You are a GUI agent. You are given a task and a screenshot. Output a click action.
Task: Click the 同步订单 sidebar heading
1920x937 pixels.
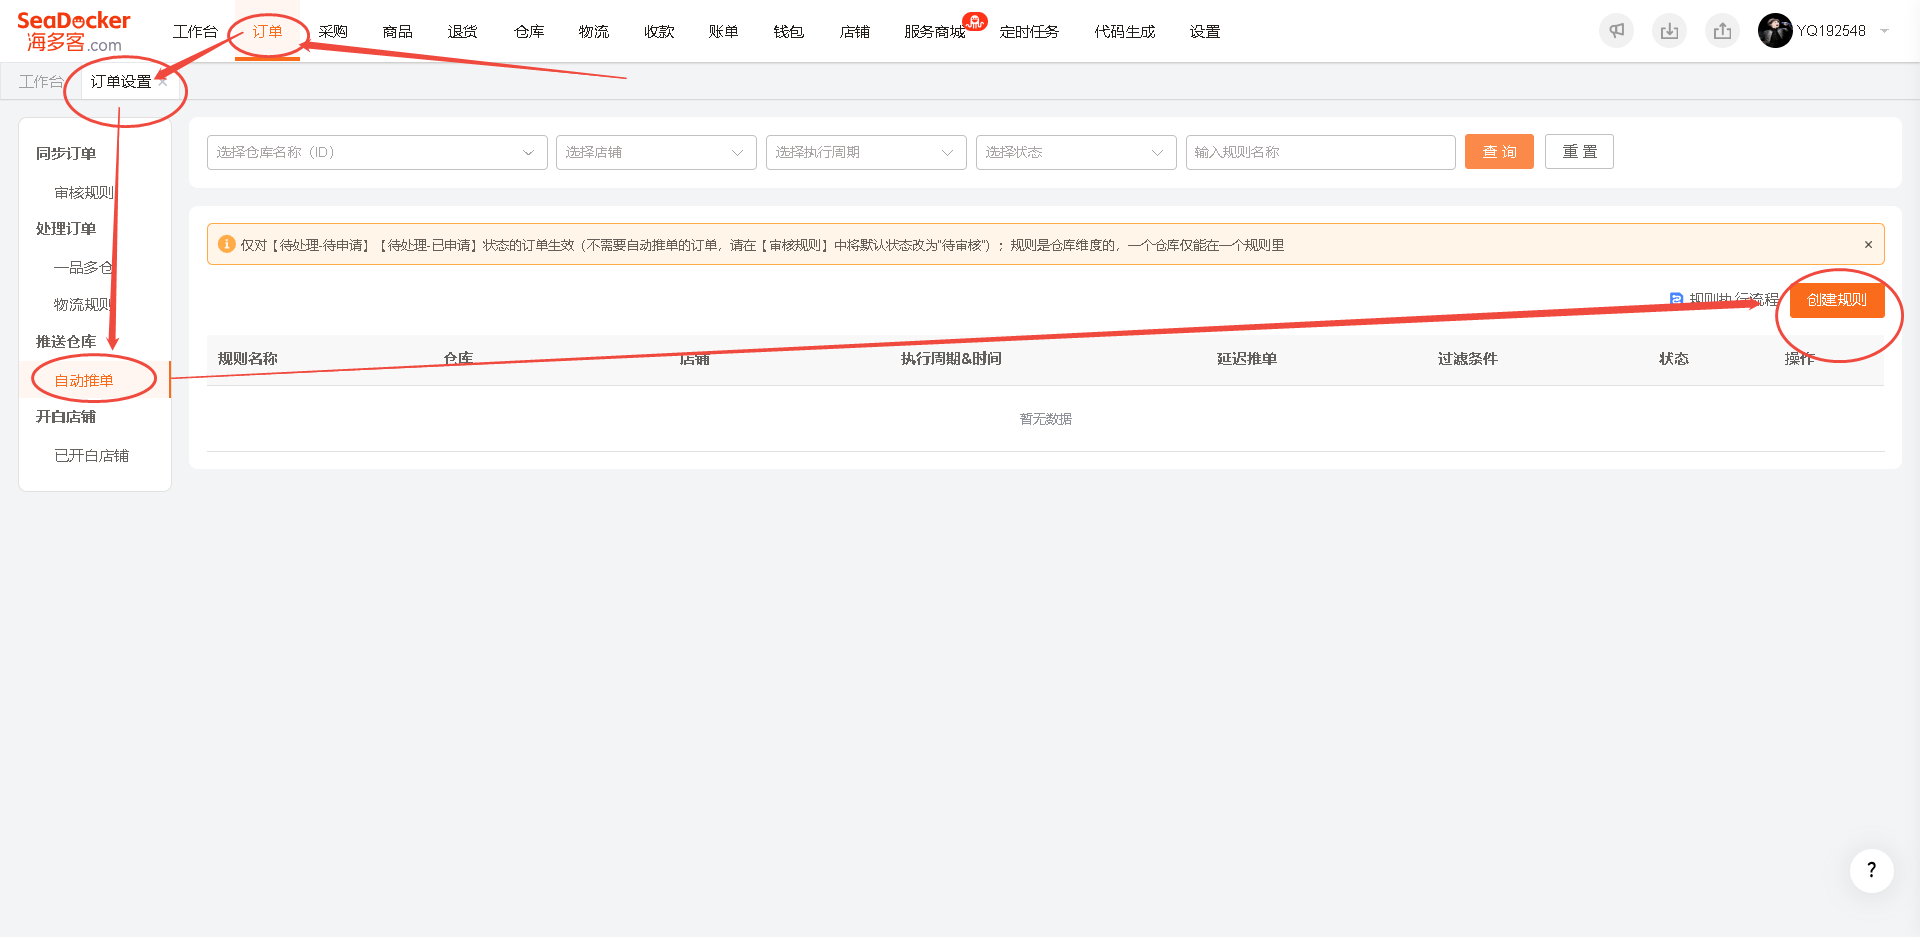pyautogui.click(x=66, y=153)
